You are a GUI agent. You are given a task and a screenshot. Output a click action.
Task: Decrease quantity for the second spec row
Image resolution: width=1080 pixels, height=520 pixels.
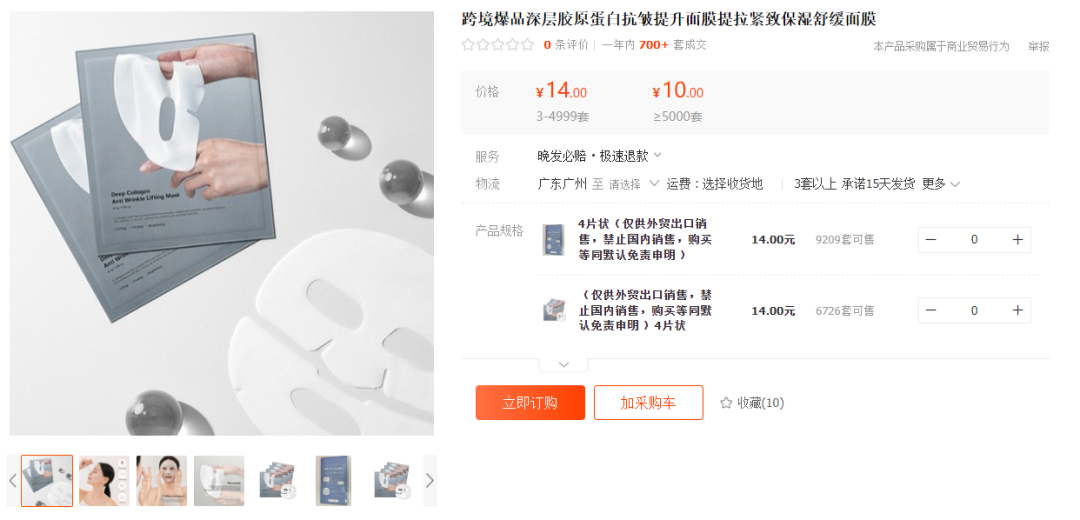coord(931,311)
